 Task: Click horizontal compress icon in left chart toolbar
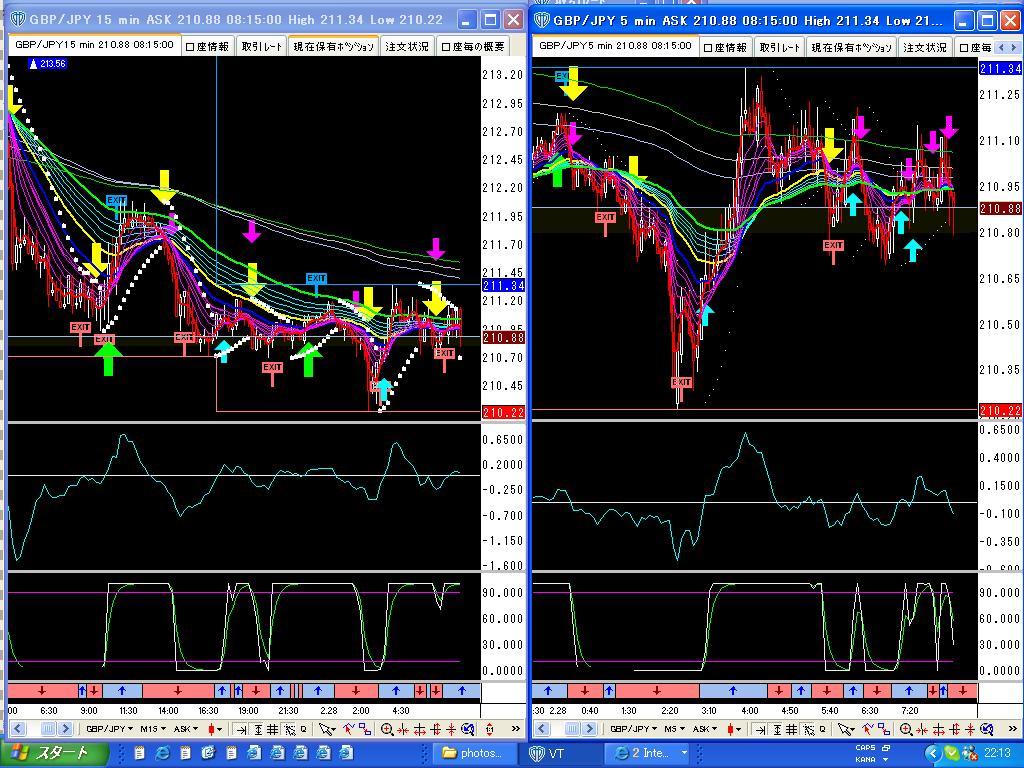click(403, 729)
